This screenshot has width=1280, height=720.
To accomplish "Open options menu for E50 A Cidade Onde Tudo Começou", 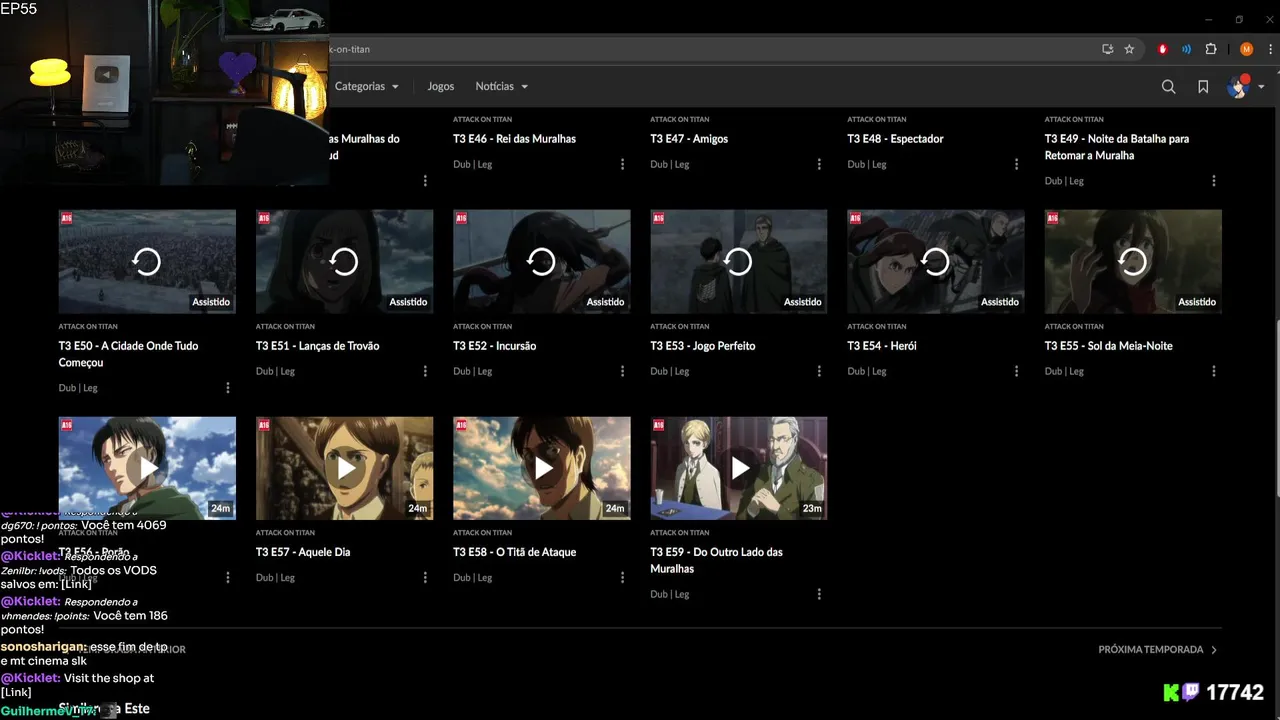I will click(227, 388).
